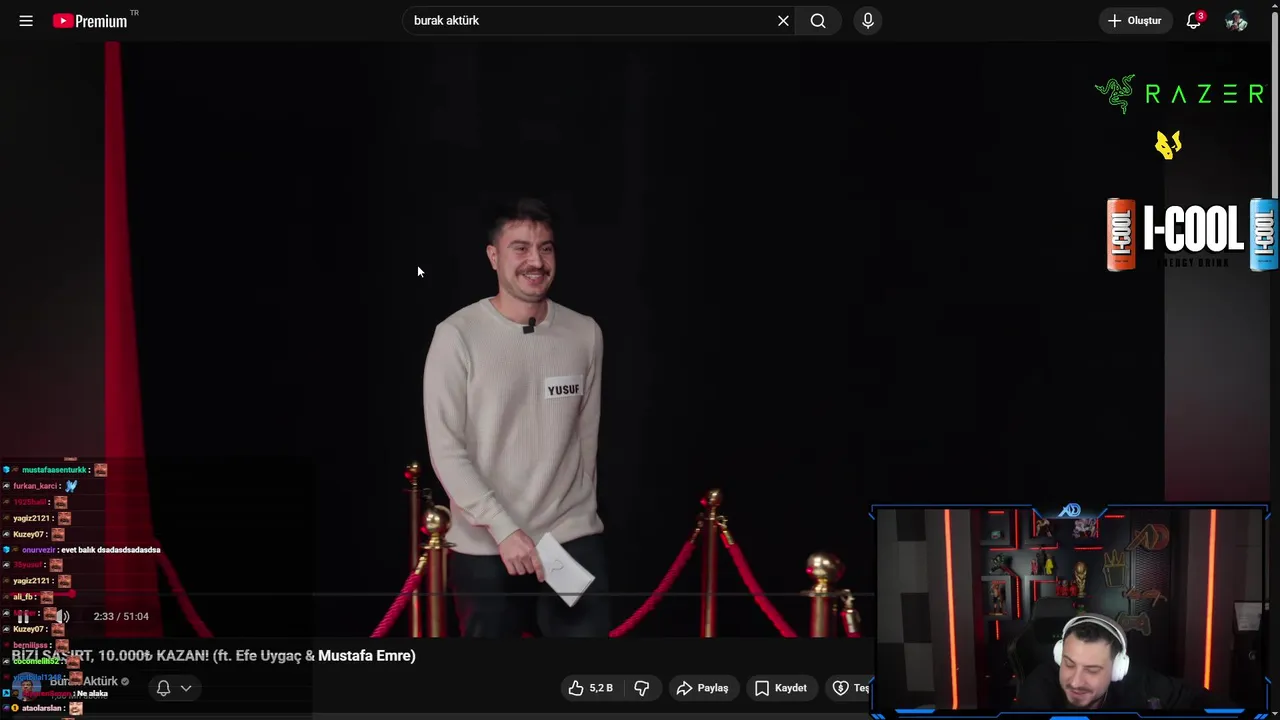Click the 2:33 / 51:04 time display
The image size is (1280, 720).
[120, 616]
